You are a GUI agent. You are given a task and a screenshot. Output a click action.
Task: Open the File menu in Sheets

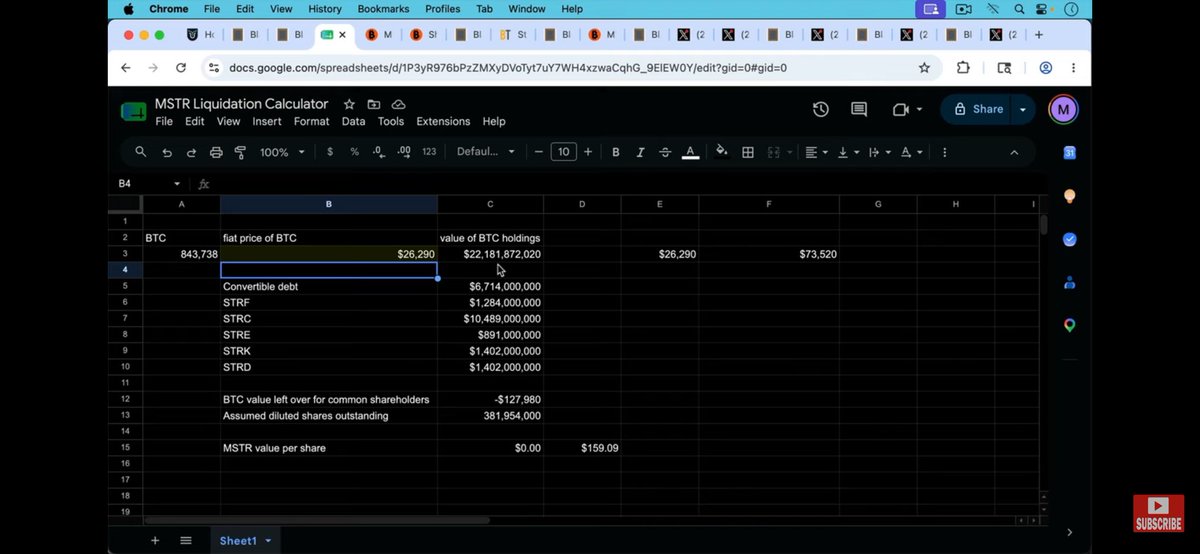(164, 121)
